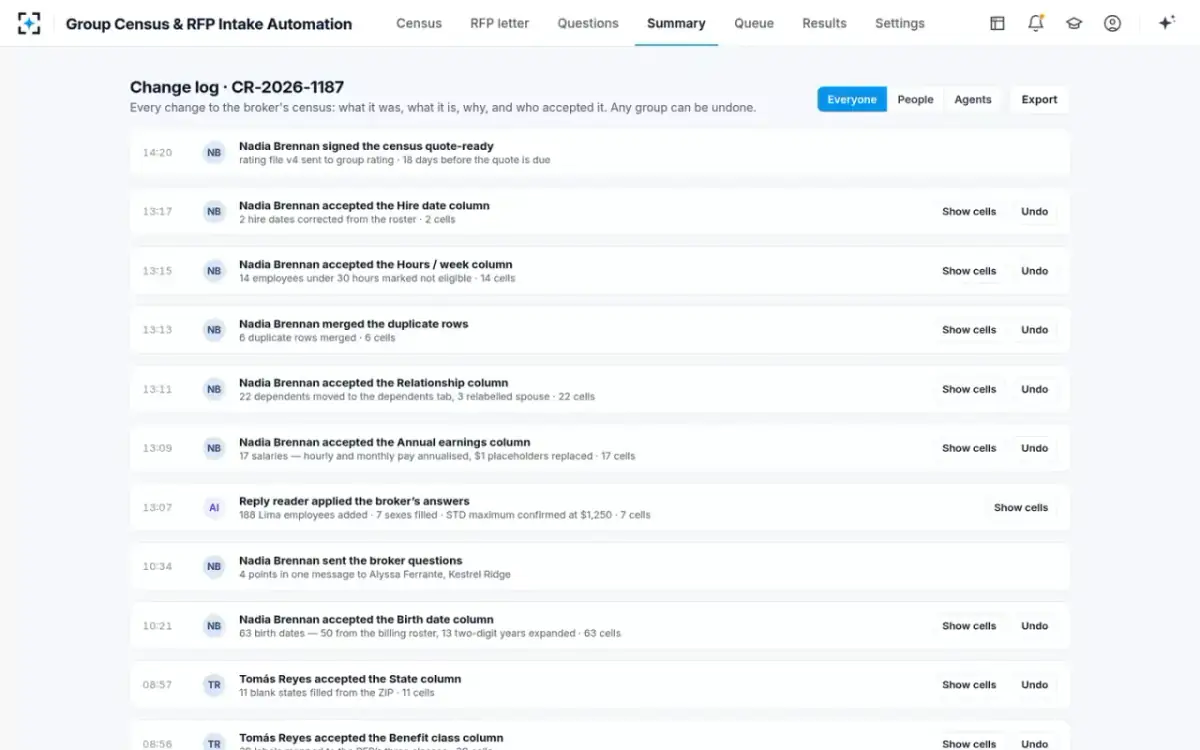
Task: Undo the Hire date column change
Action: (x=1035, y=212)
